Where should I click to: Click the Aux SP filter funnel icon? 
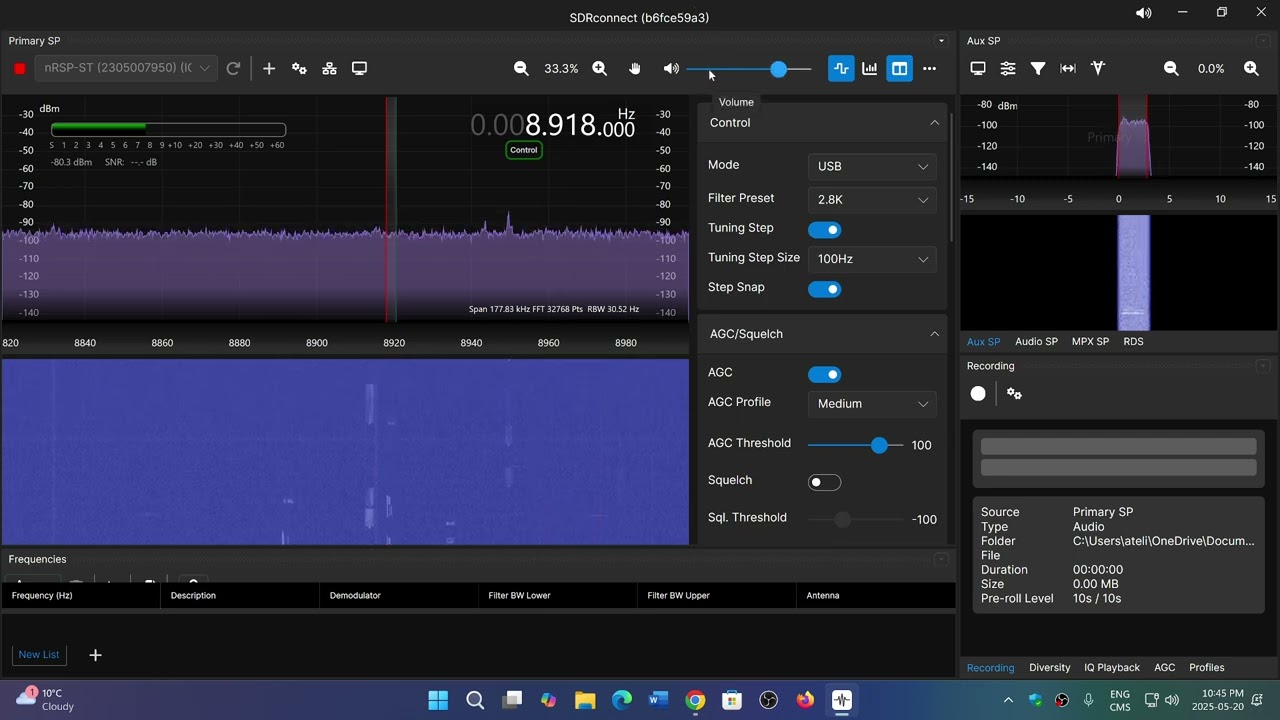(x=1038, y=68)
